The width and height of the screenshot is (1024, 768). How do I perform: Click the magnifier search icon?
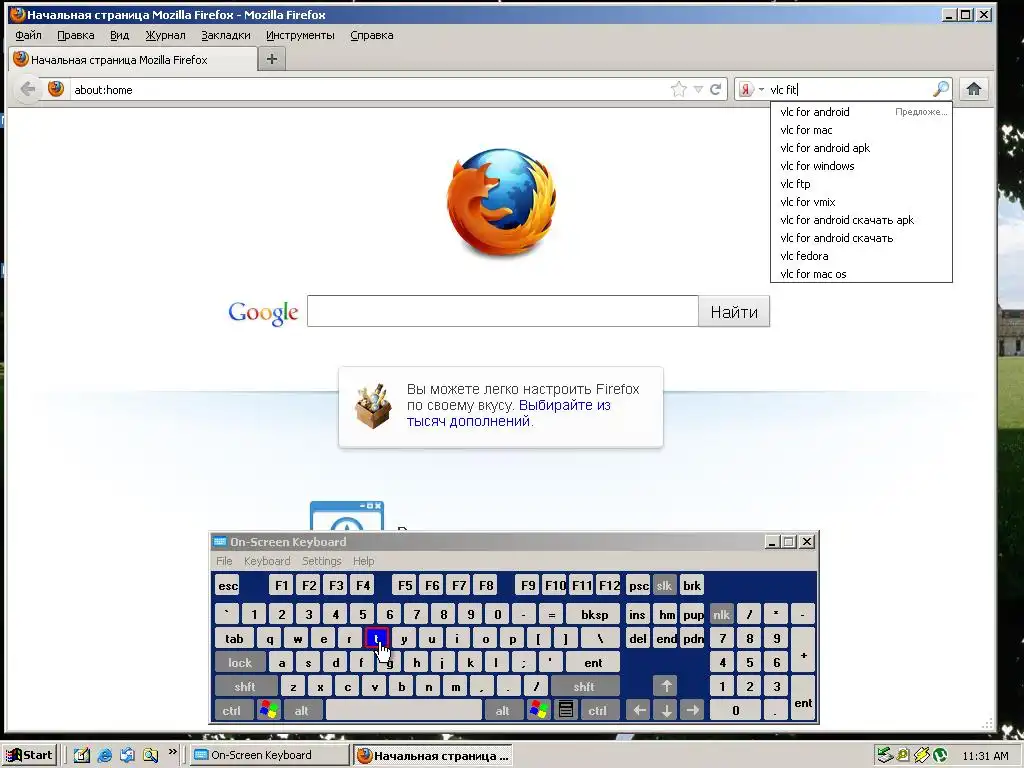click(940, 89)
